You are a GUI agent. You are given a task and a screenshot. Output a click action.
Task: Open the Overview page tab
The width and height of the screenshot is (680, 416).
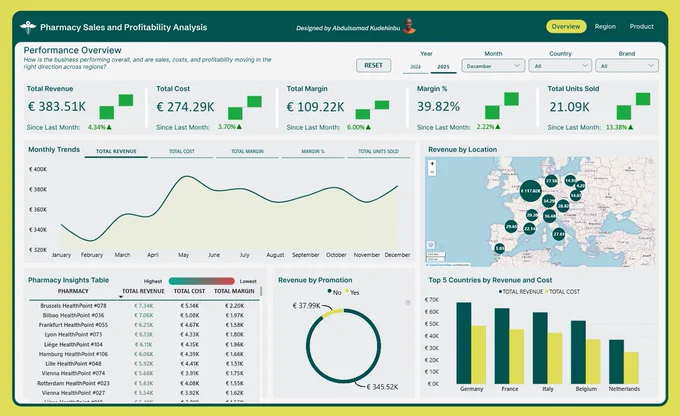(566, 26)
